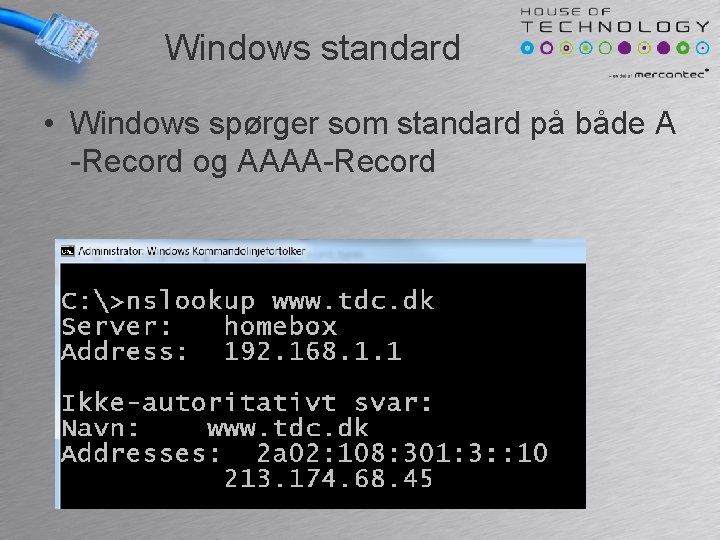Click the solid green circle with white center
This screenshot has width=720, height=540.
[683, 48]
